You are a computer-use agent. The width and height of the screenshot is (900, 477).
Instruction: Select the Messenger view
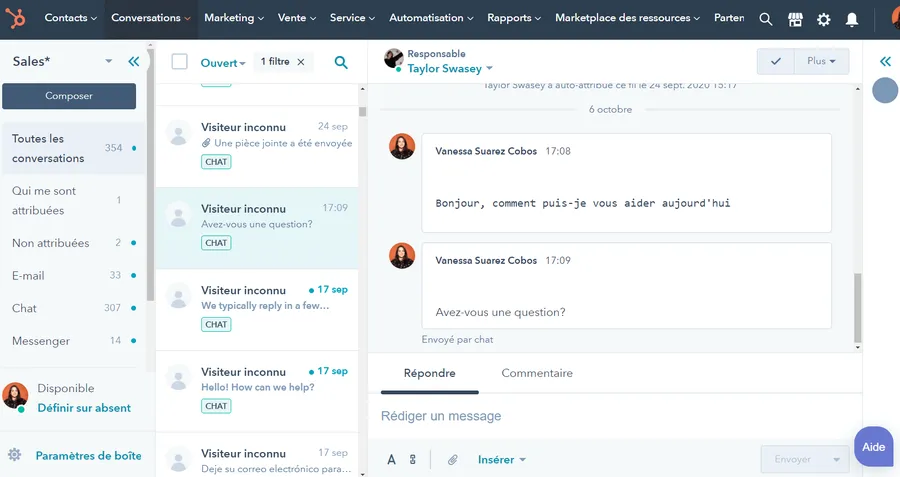click(73, 341)
